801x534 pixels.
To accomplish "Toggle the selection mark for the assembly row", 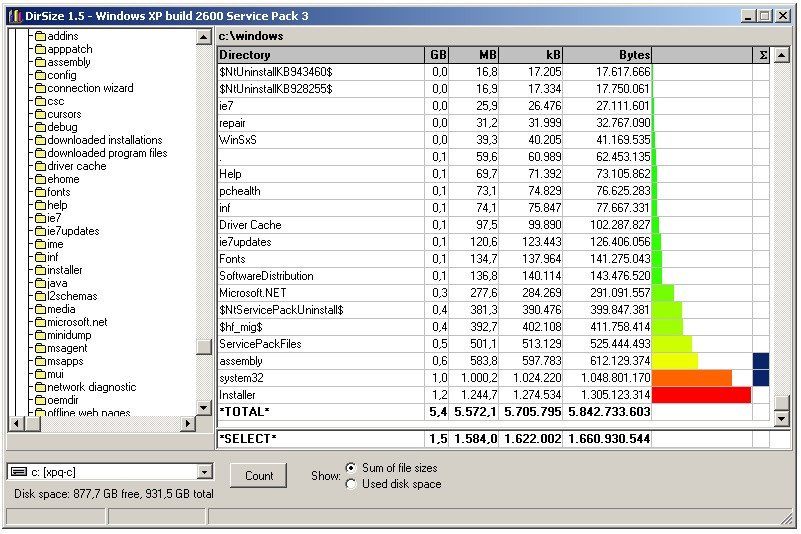I will click(x=761, y=361).
